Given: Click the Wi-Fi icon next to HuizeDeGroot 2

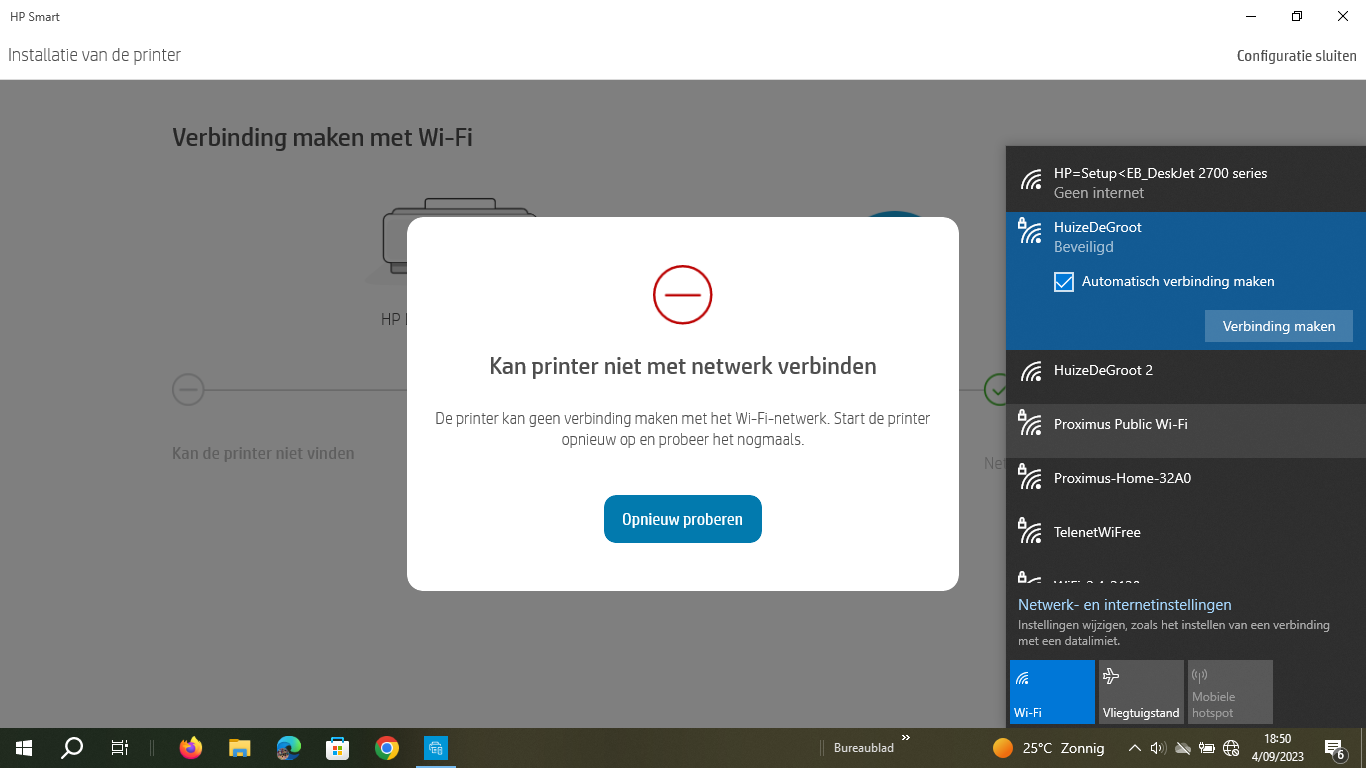Looking at the screenshot, I should (1031, 371).
